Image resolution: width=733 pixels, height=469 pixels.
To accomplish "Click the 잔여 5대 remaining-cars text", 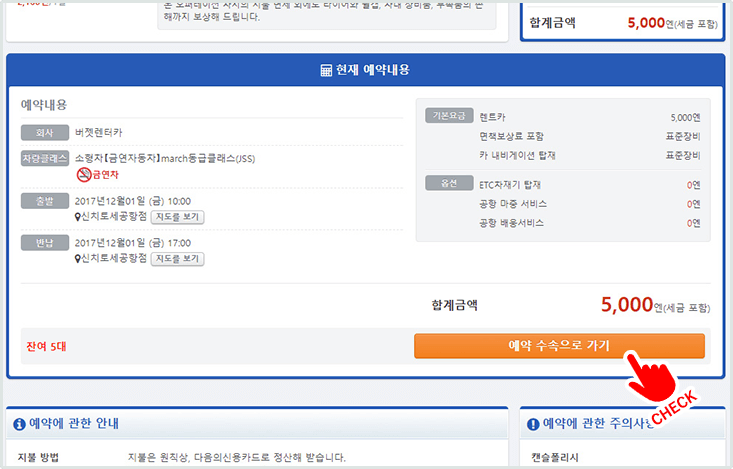I will [46, 347].
